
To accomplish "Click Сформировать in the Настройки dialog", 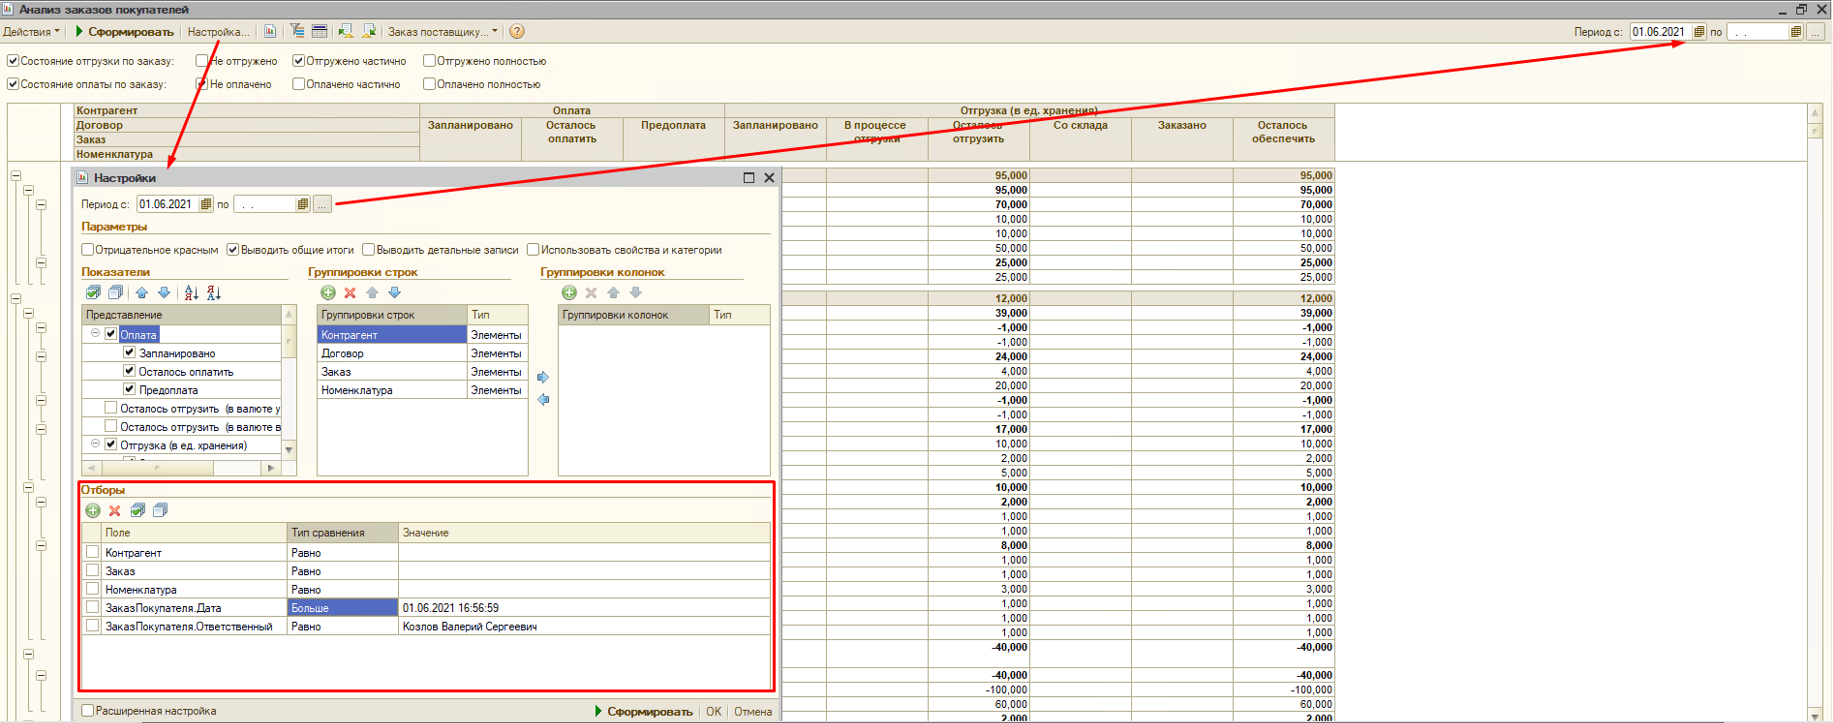I will click(643, 712).
